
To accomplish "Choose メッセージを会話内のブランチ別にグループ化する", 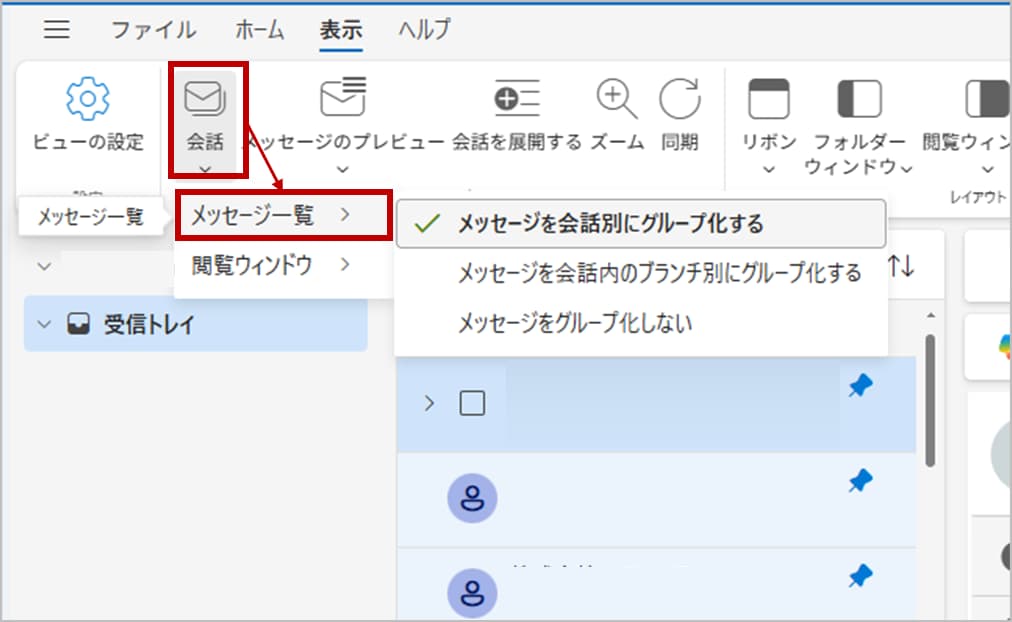I will coord(659,273).
